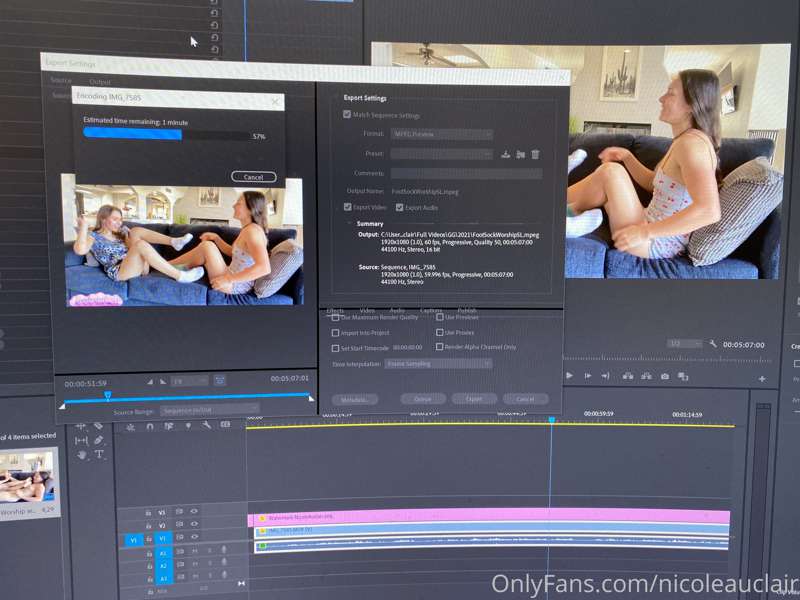The width and height of the screenshot is (800, 600).
Task: Toggle Linked Selection in timeline
Action: [x=169, y=426]
